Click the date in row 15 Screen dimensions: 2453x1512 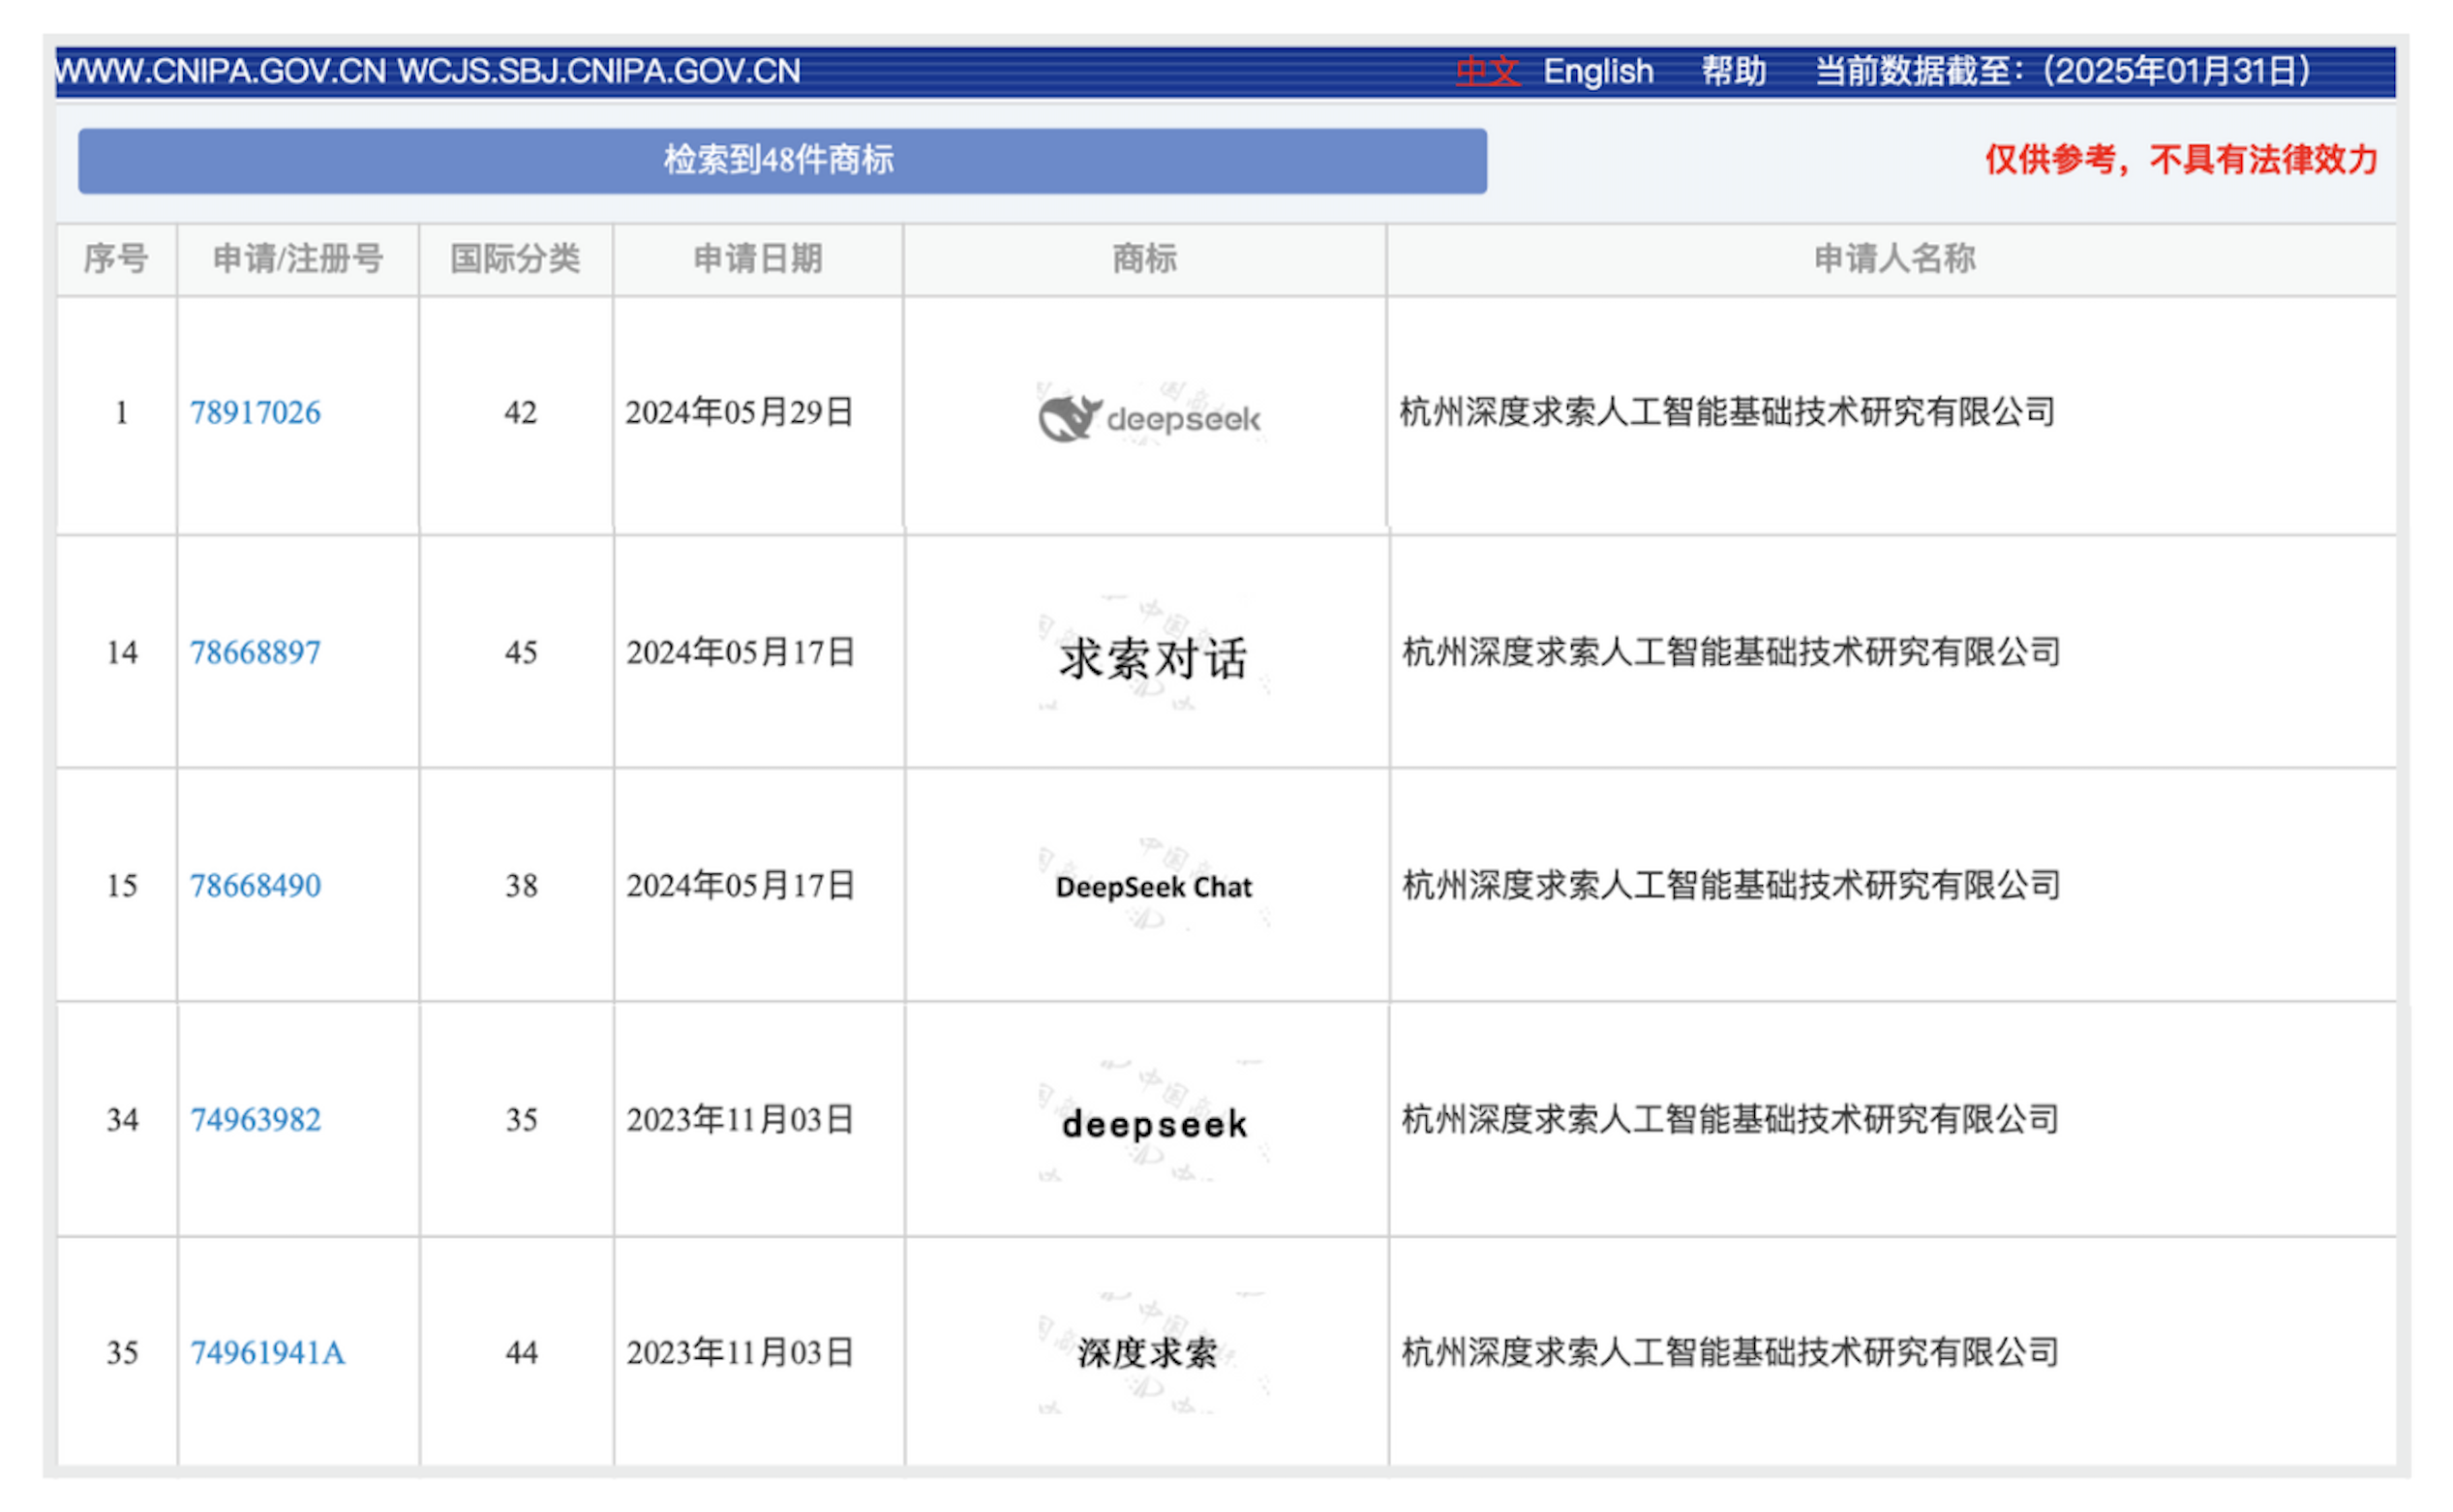740,885
